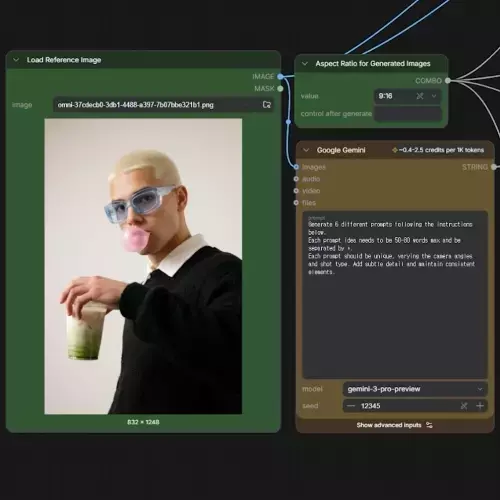Image resolution: width=500 pixels, height=500 pixels.
Task: Click the IMAGE output connector dot
Action: tap(280, 77)
